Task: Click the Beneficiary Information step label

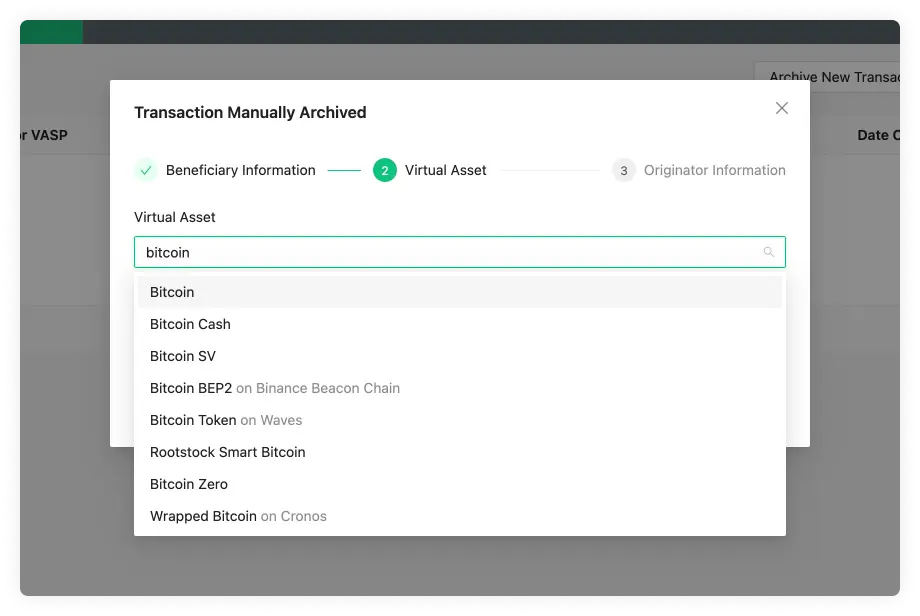Action: pyautogui.click(x=240, y=170)
